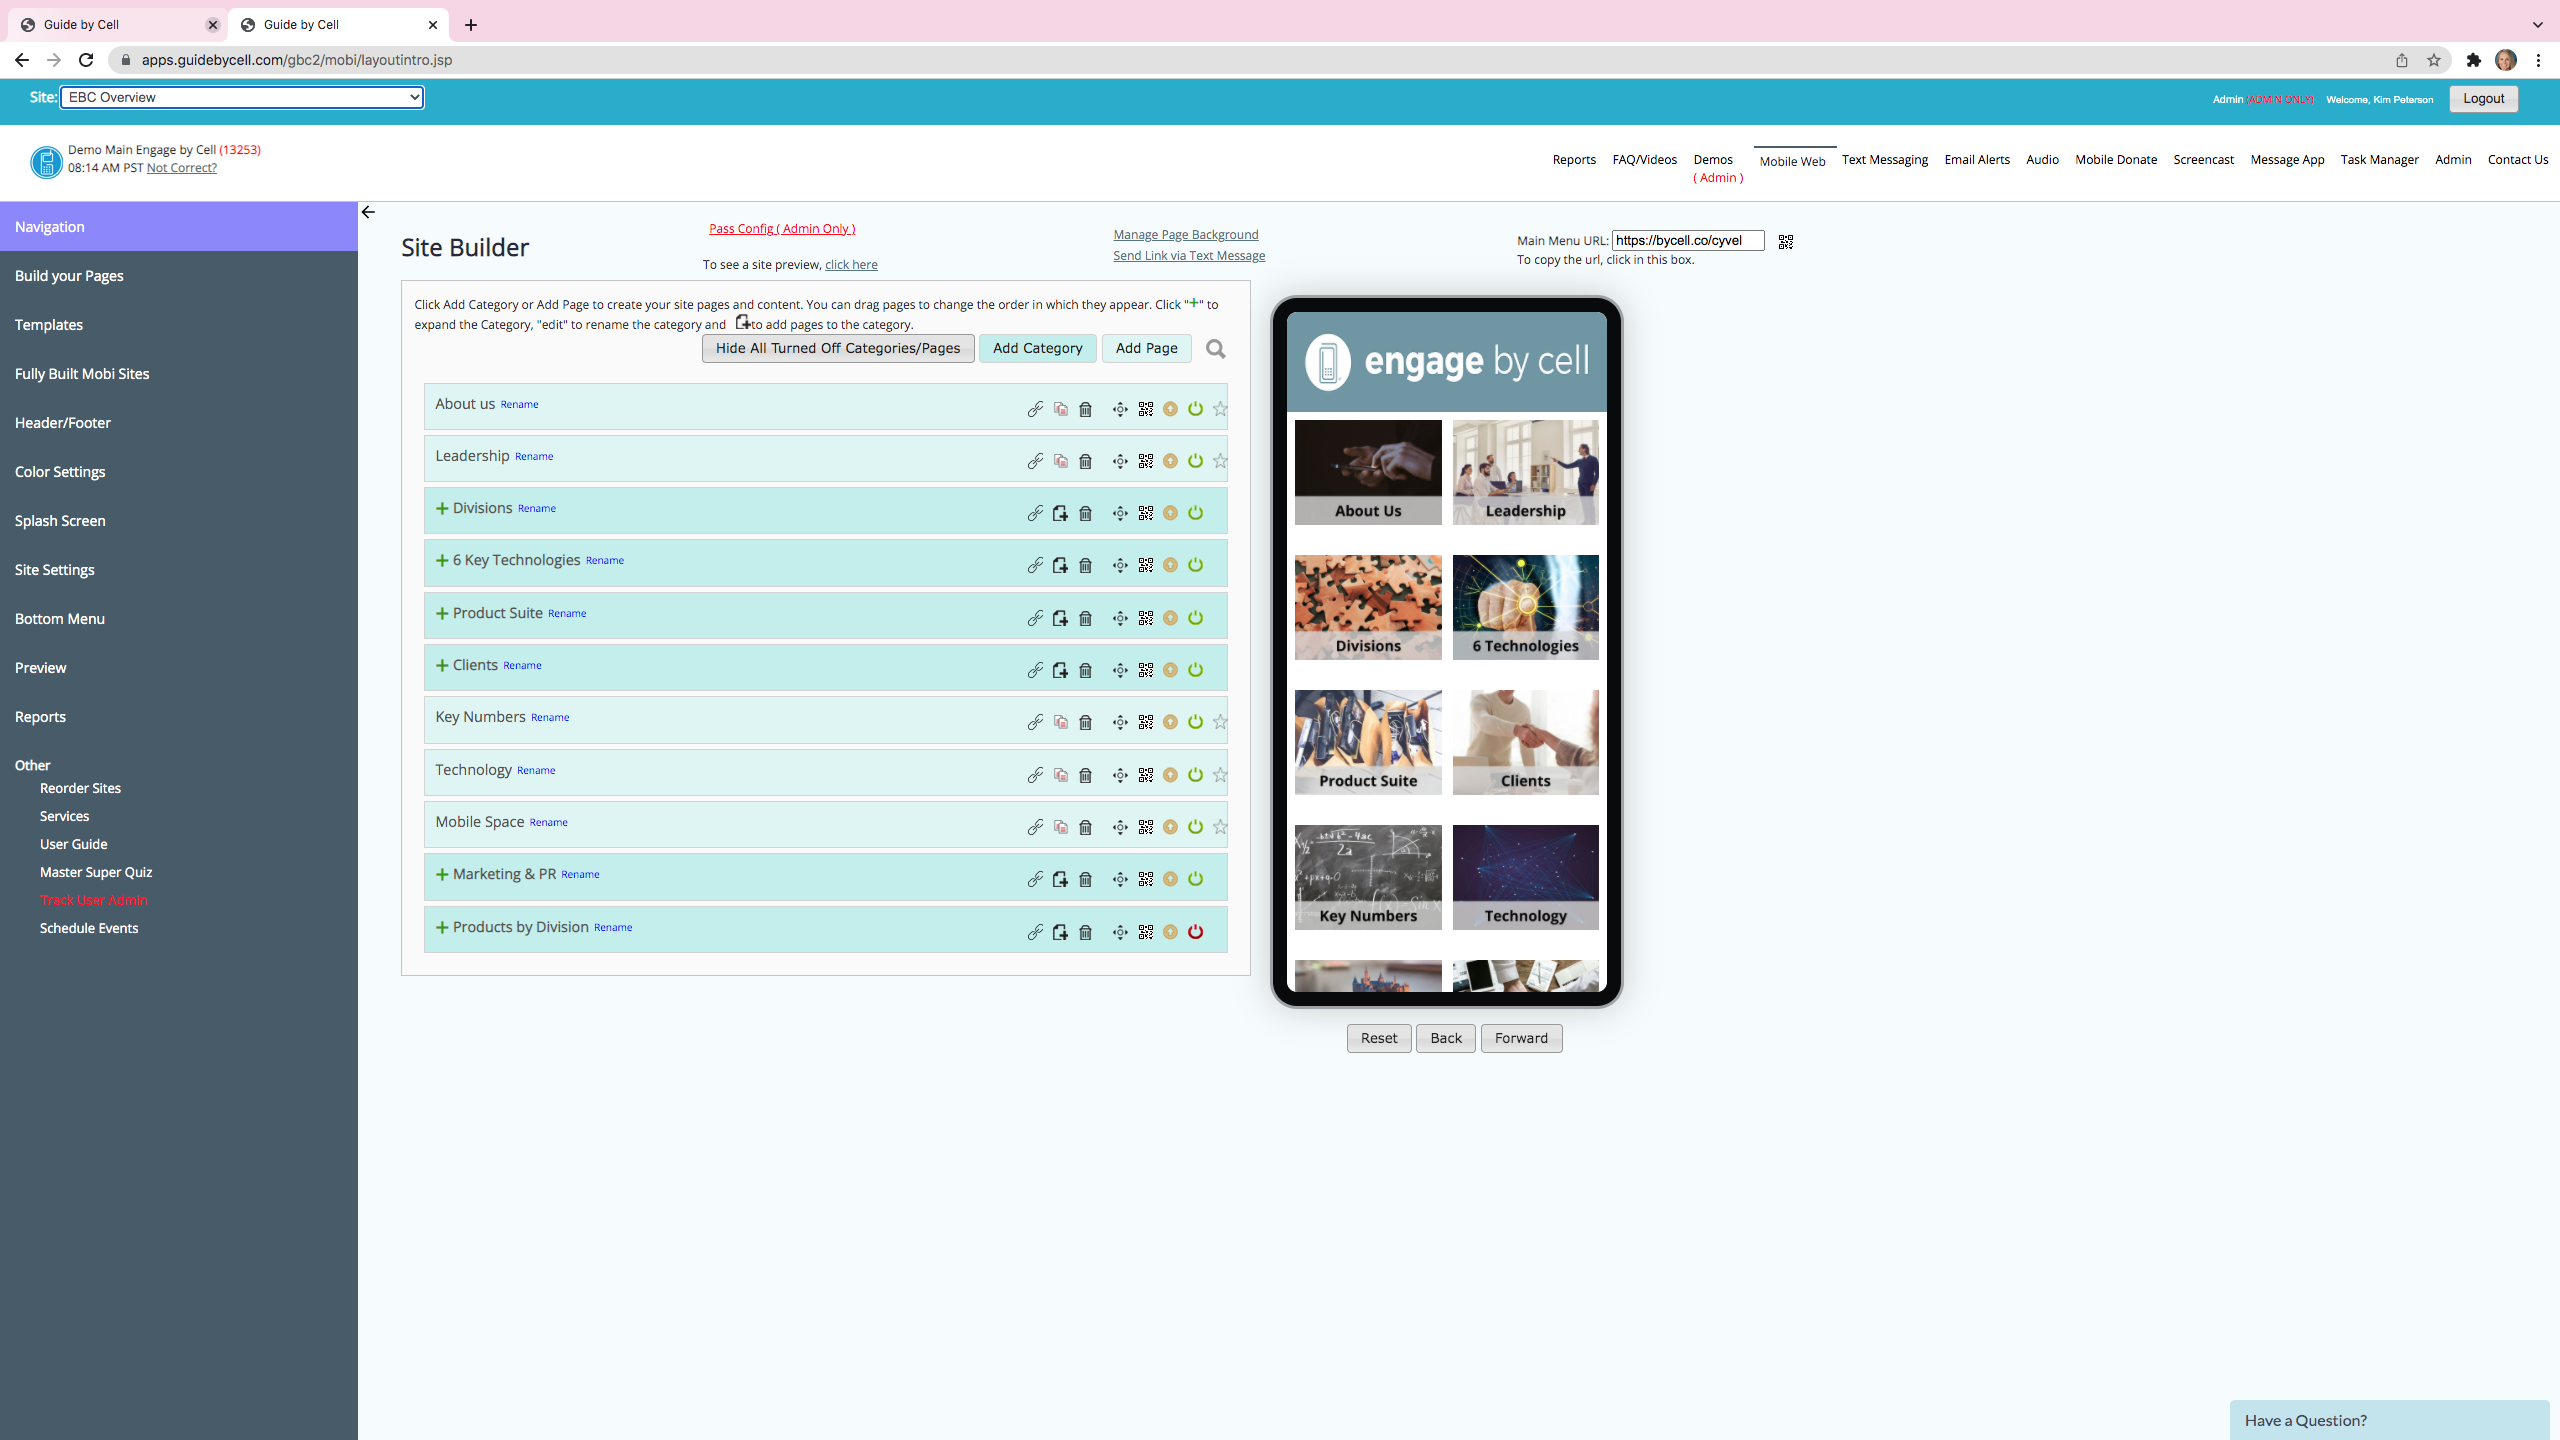The width and height of the screenshot is (2560, 1440).
Task: Add a page to Product Suite category
Action: tap(1060, 617)
